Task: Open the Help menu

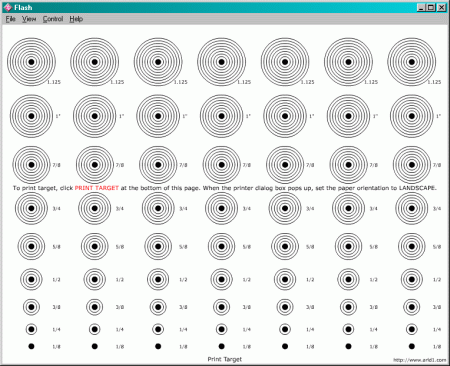Action: 76,19
